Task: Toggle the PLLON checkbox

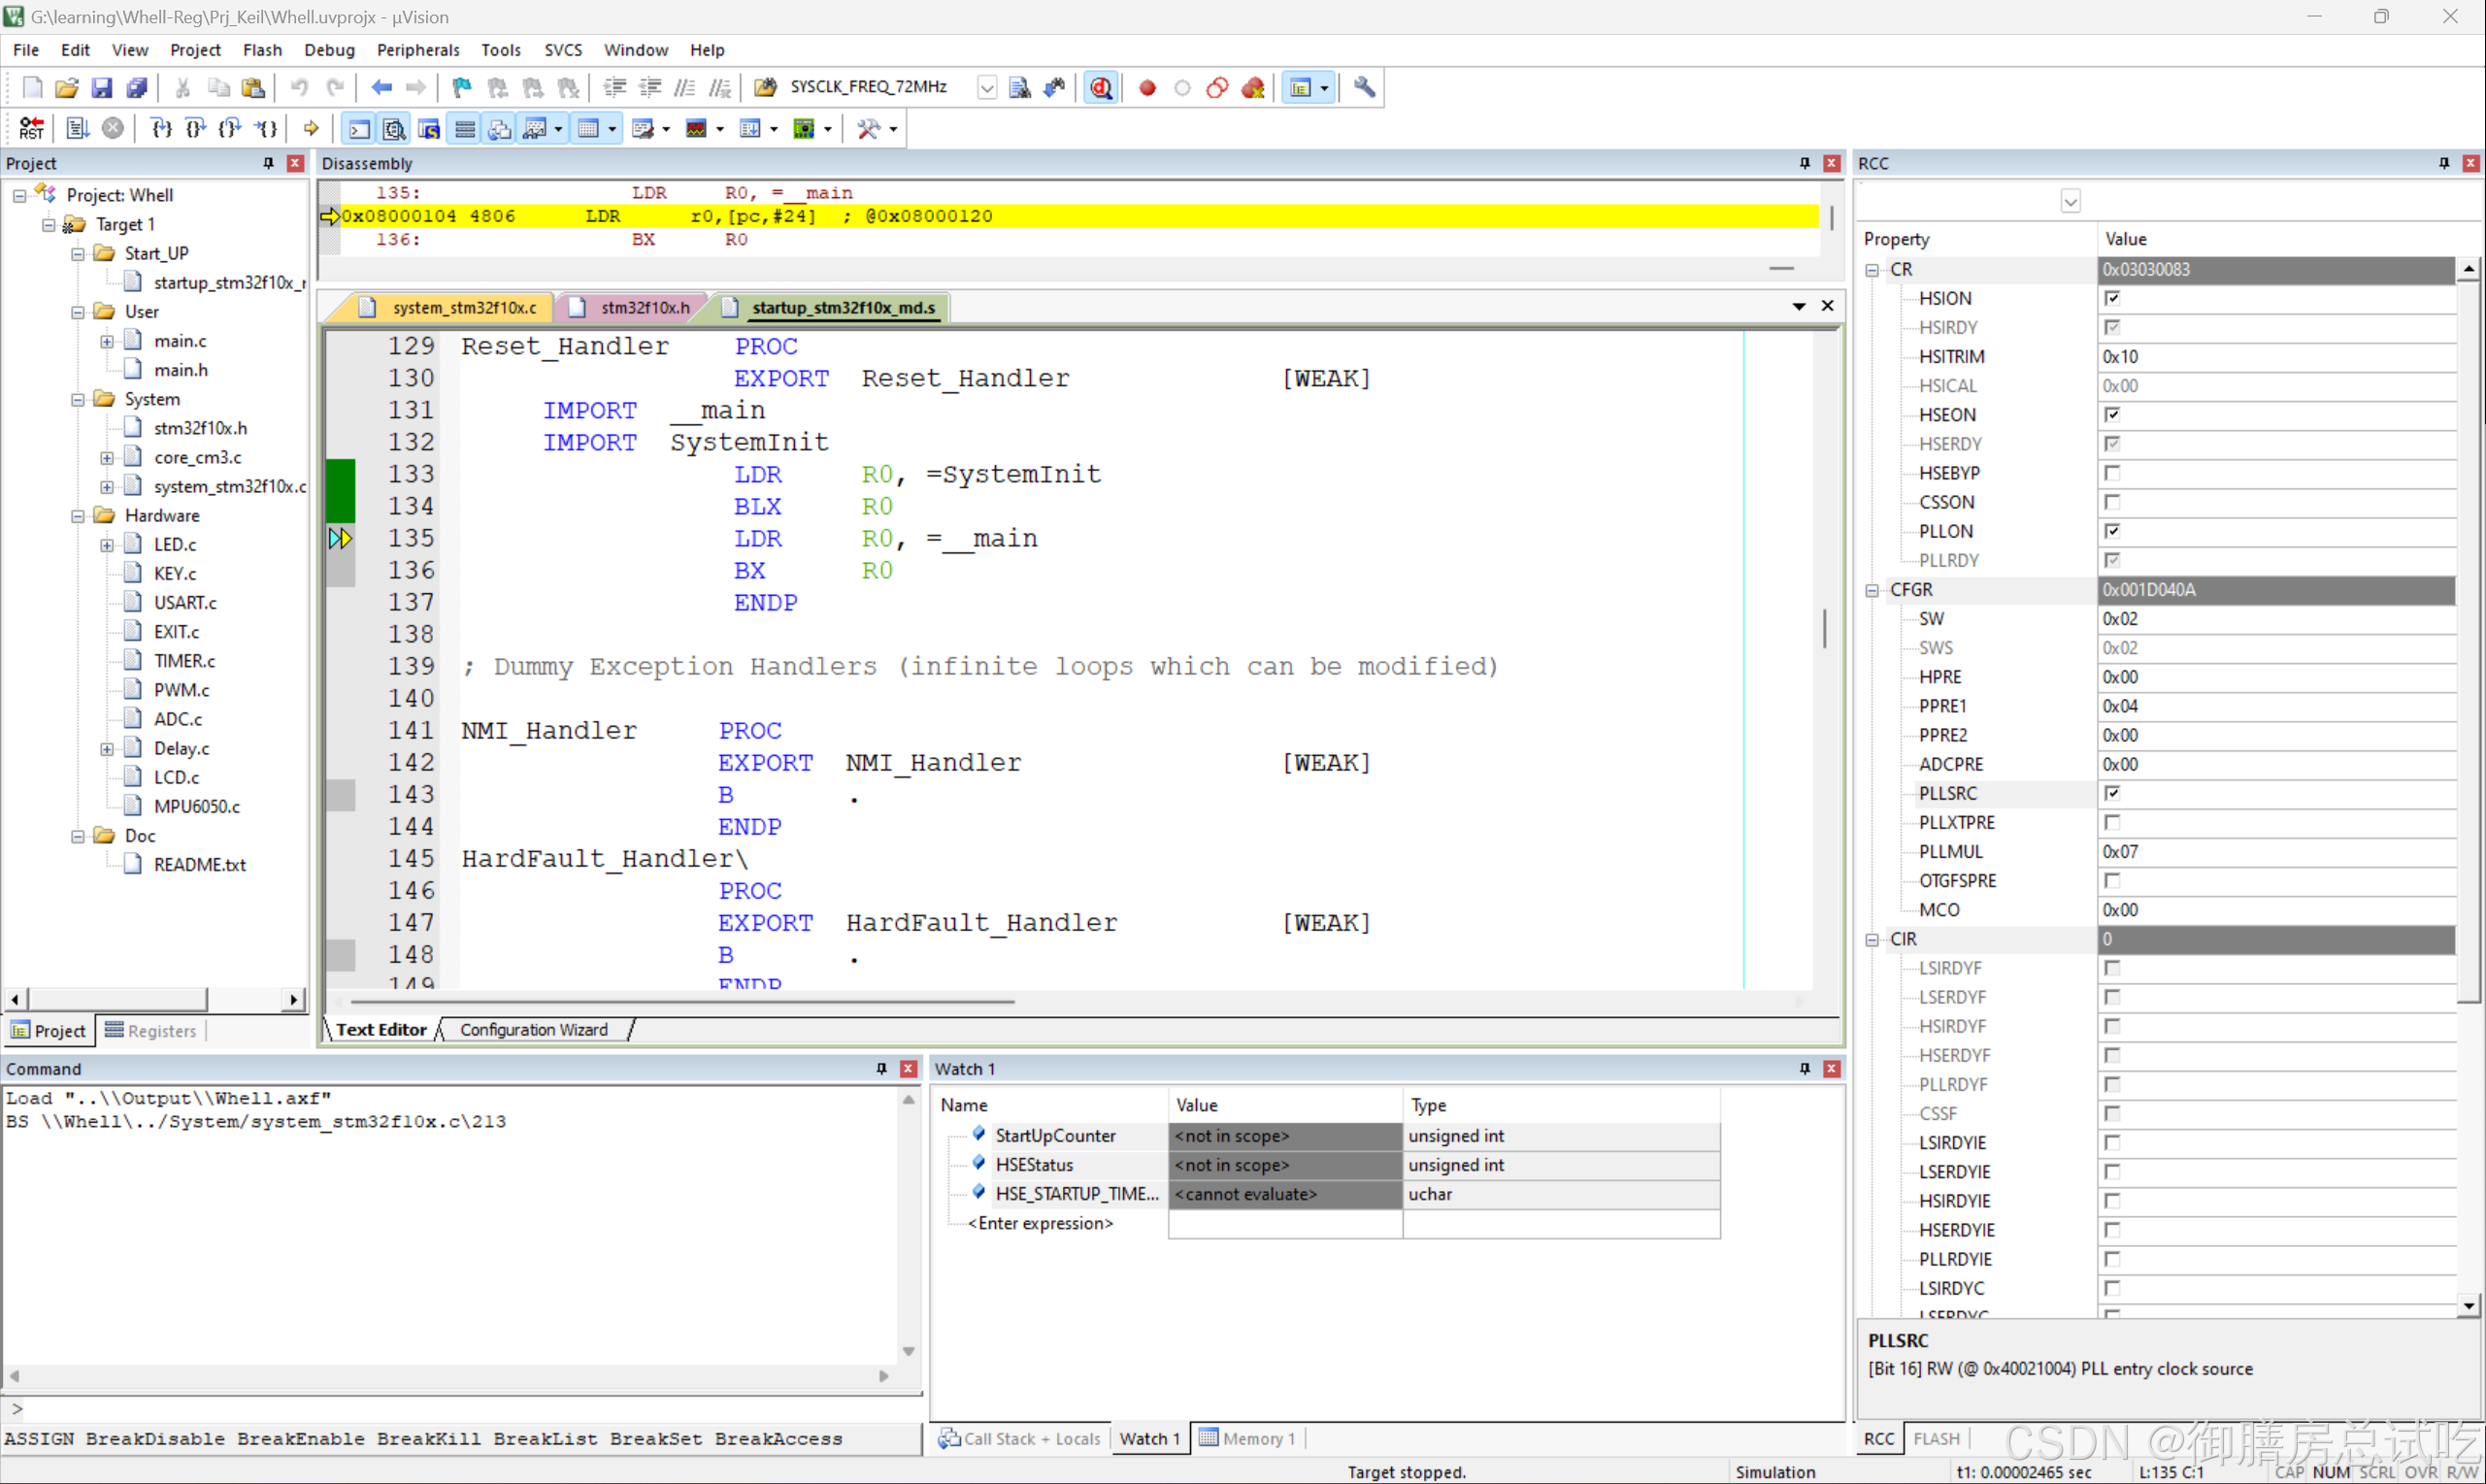Action: [x=2112, y=531]
